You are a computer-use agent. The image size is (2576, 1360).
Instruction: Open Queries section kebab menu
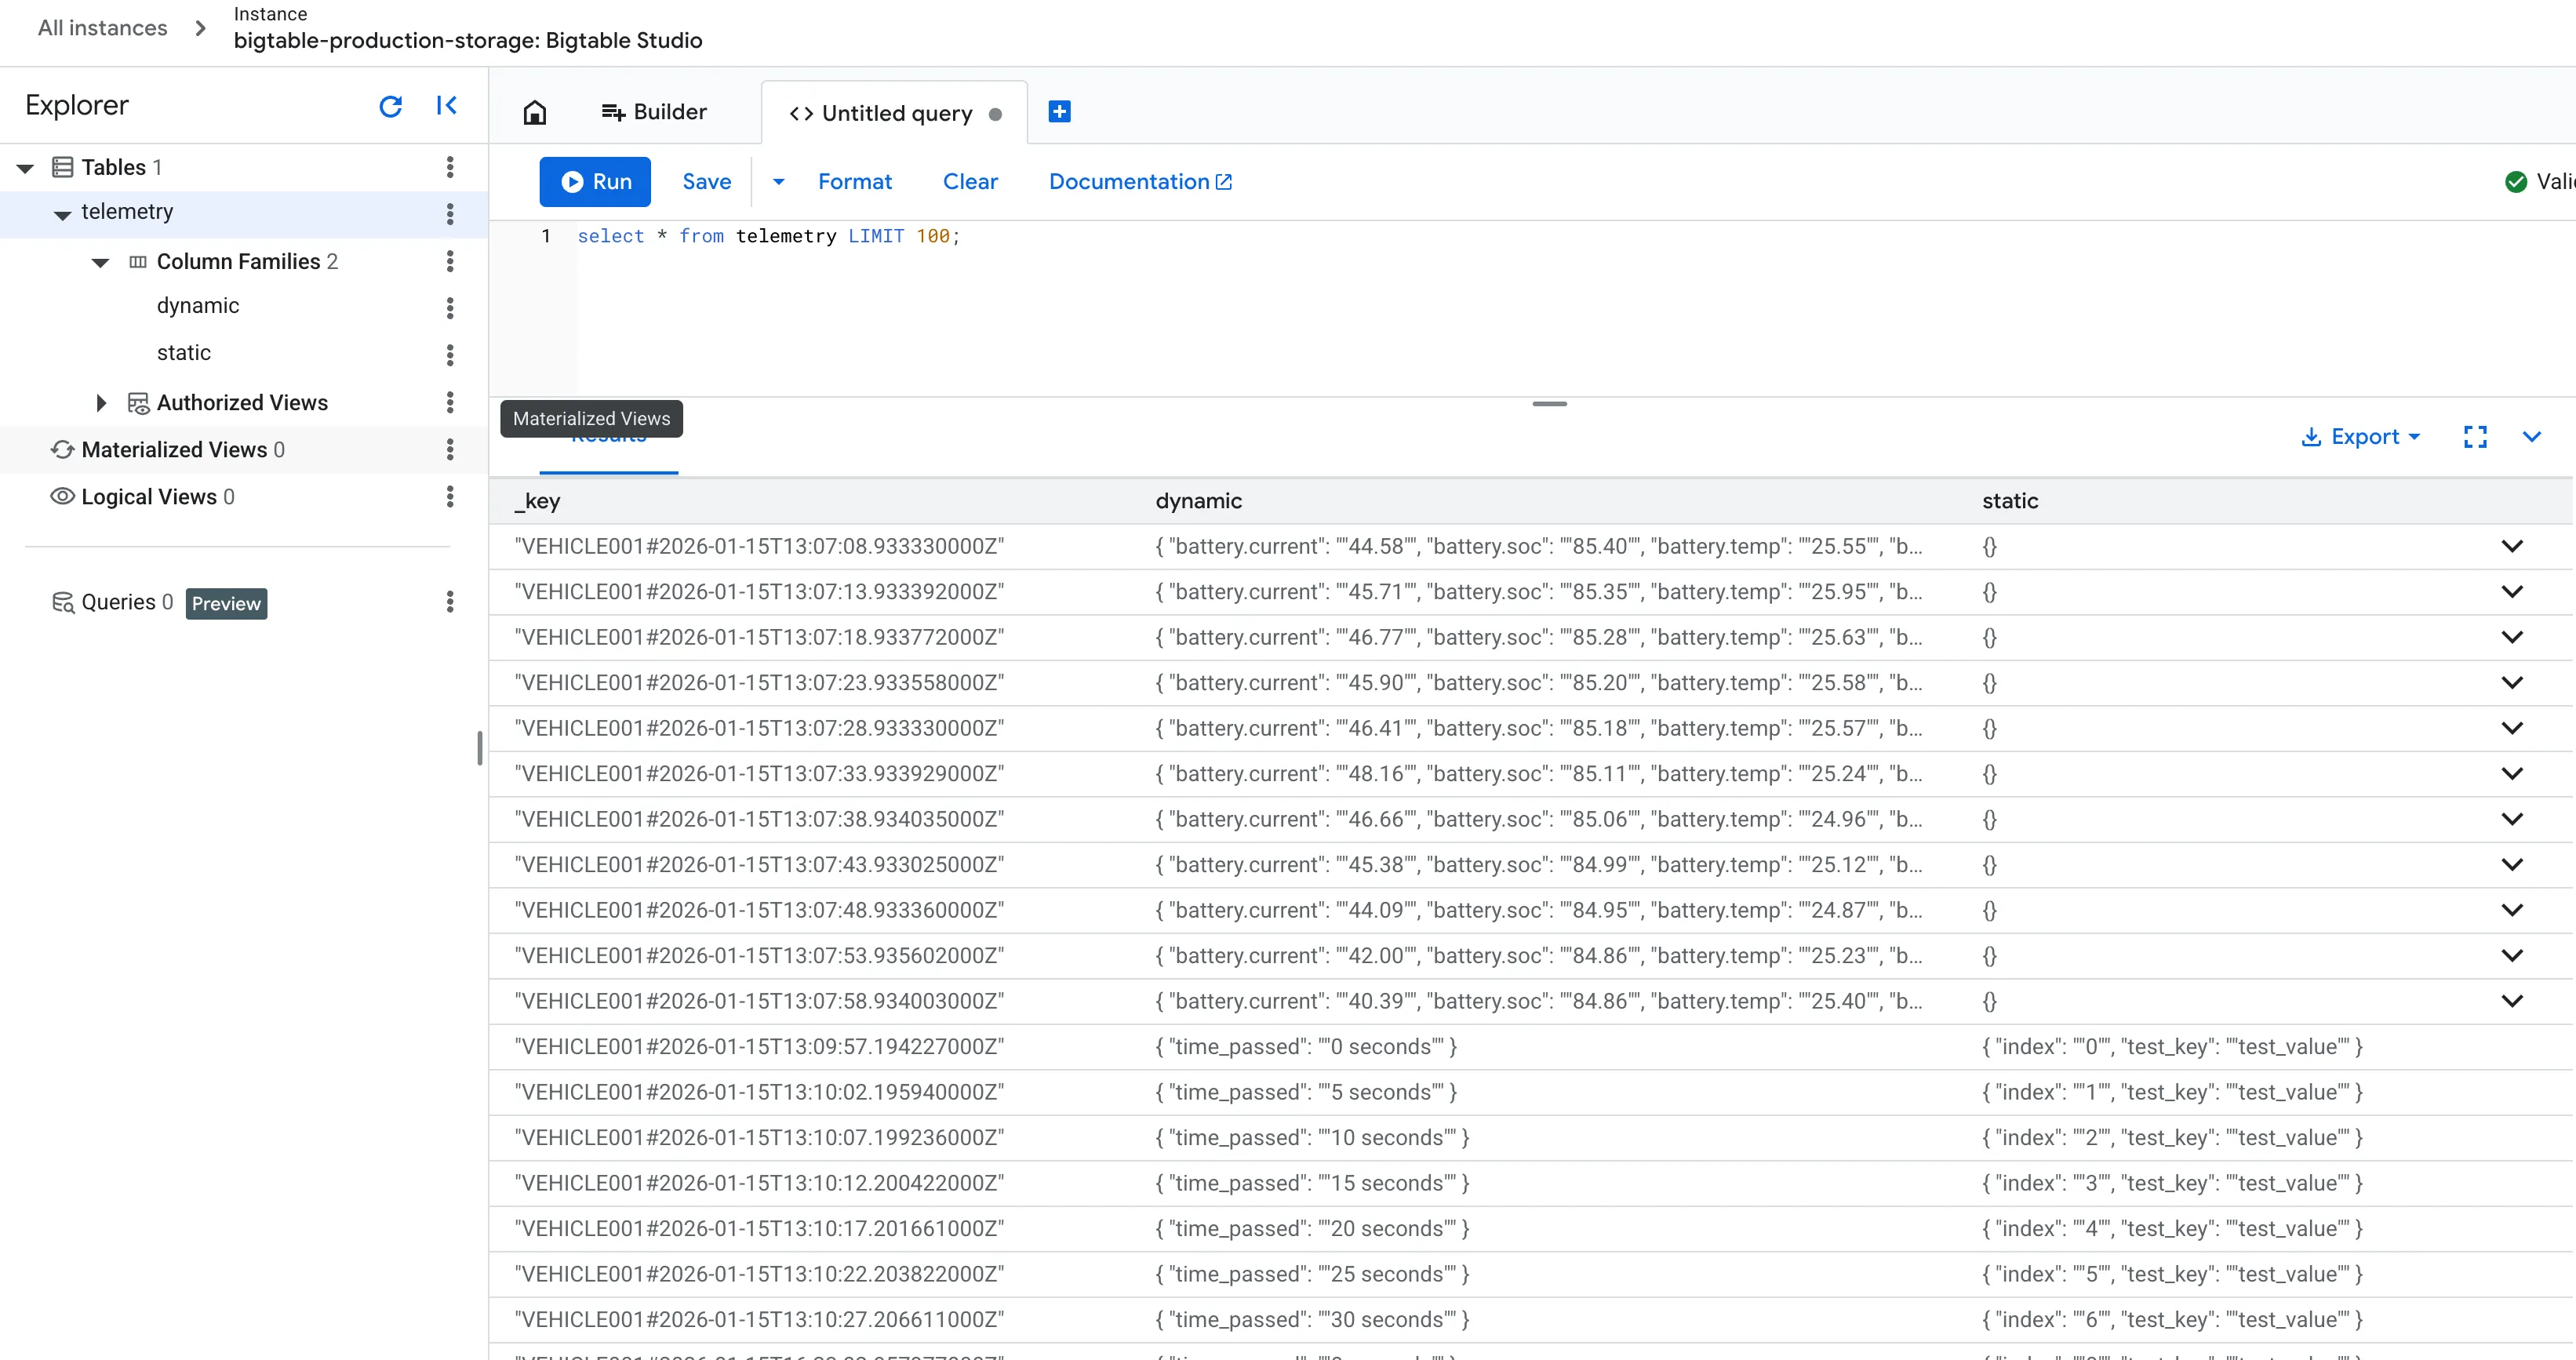(x=450, y=602)
